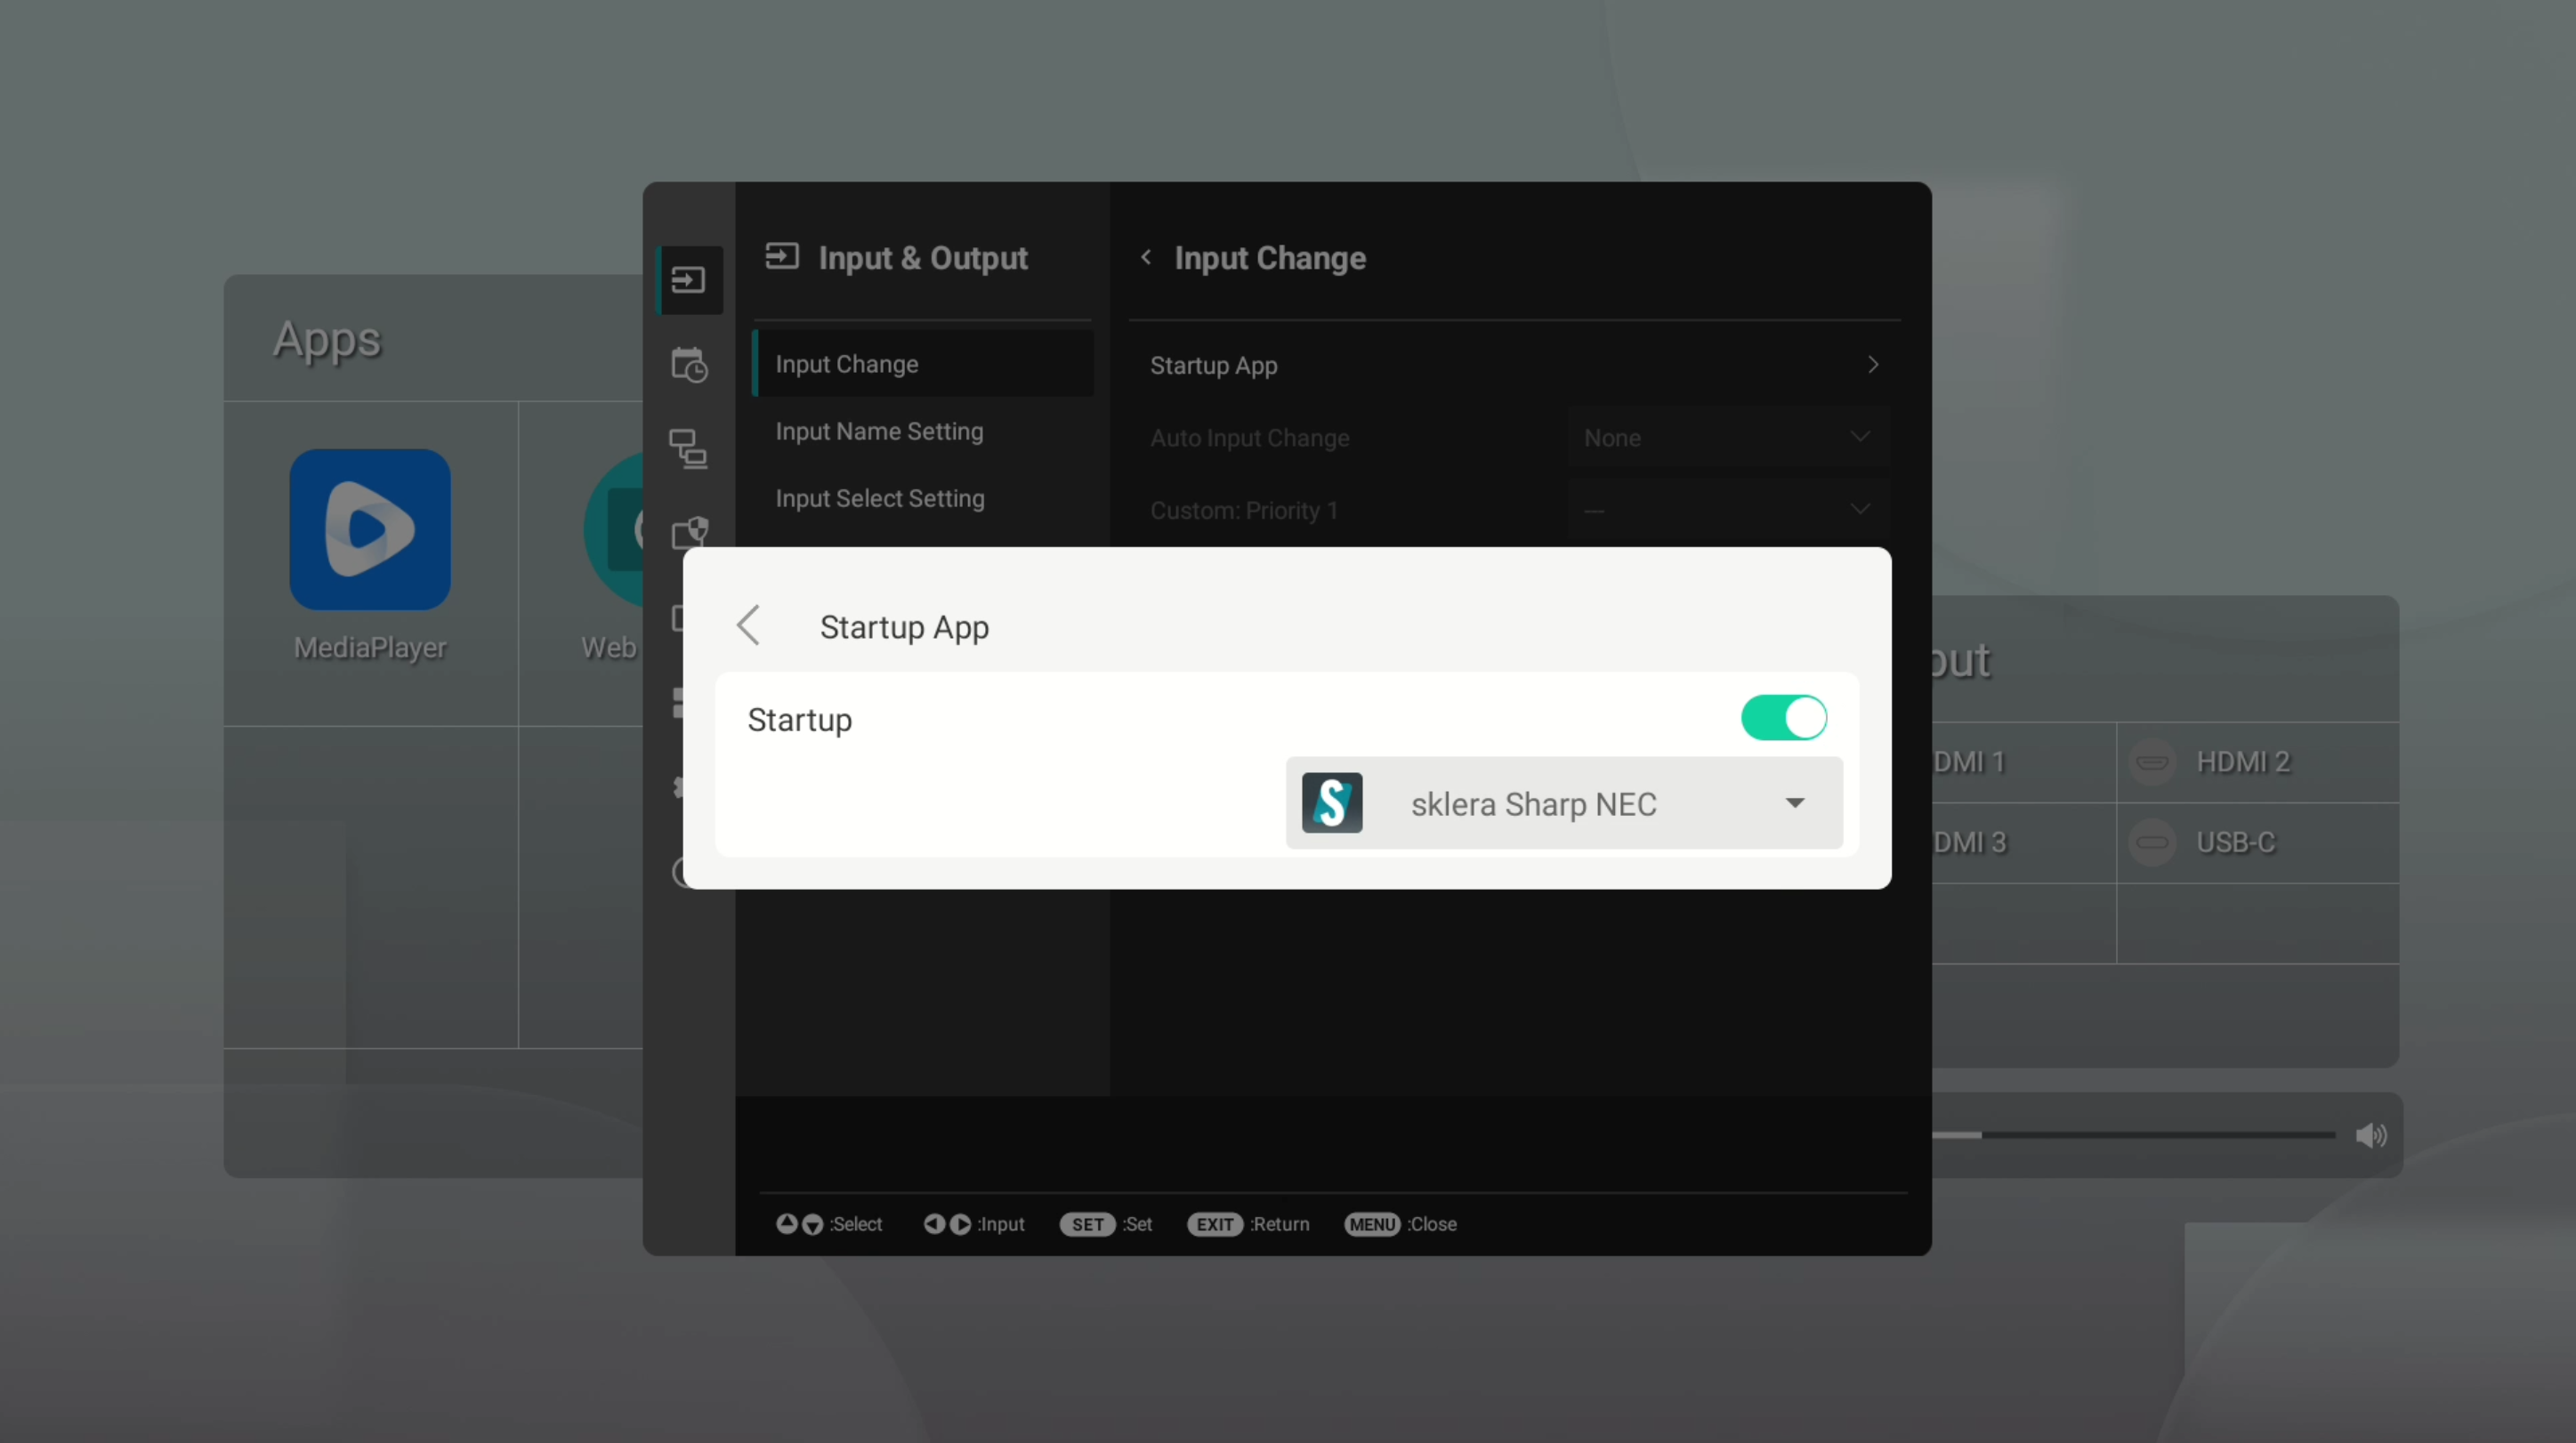Launch the MediaPlayer app icon

coord(370,529)
